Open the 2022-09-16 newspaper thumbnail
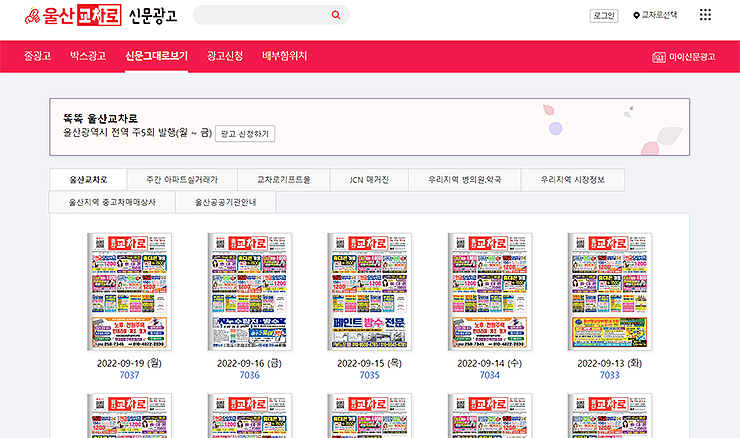The height and width of the screenshot is (438, 740). [250, 292]
